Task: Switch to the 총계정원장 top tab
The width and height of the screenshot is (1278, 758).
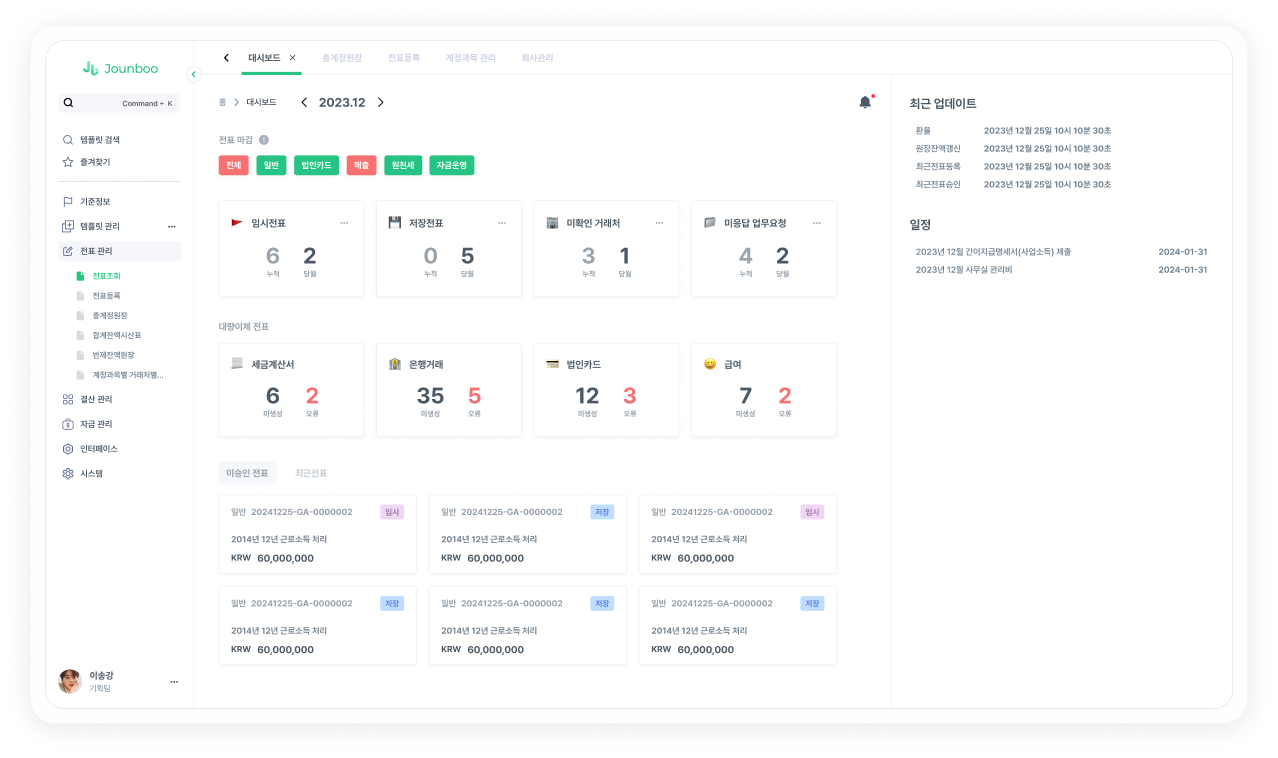Action: [x=342, y=58]
